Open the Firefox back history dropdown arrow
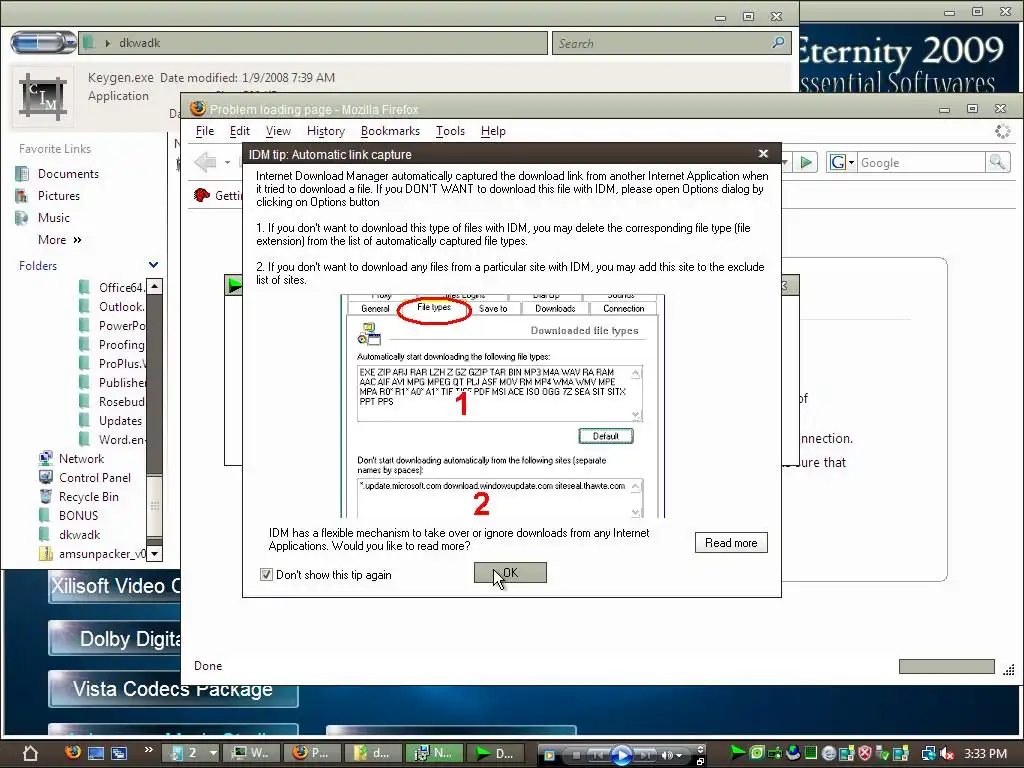 click(227, 162)
